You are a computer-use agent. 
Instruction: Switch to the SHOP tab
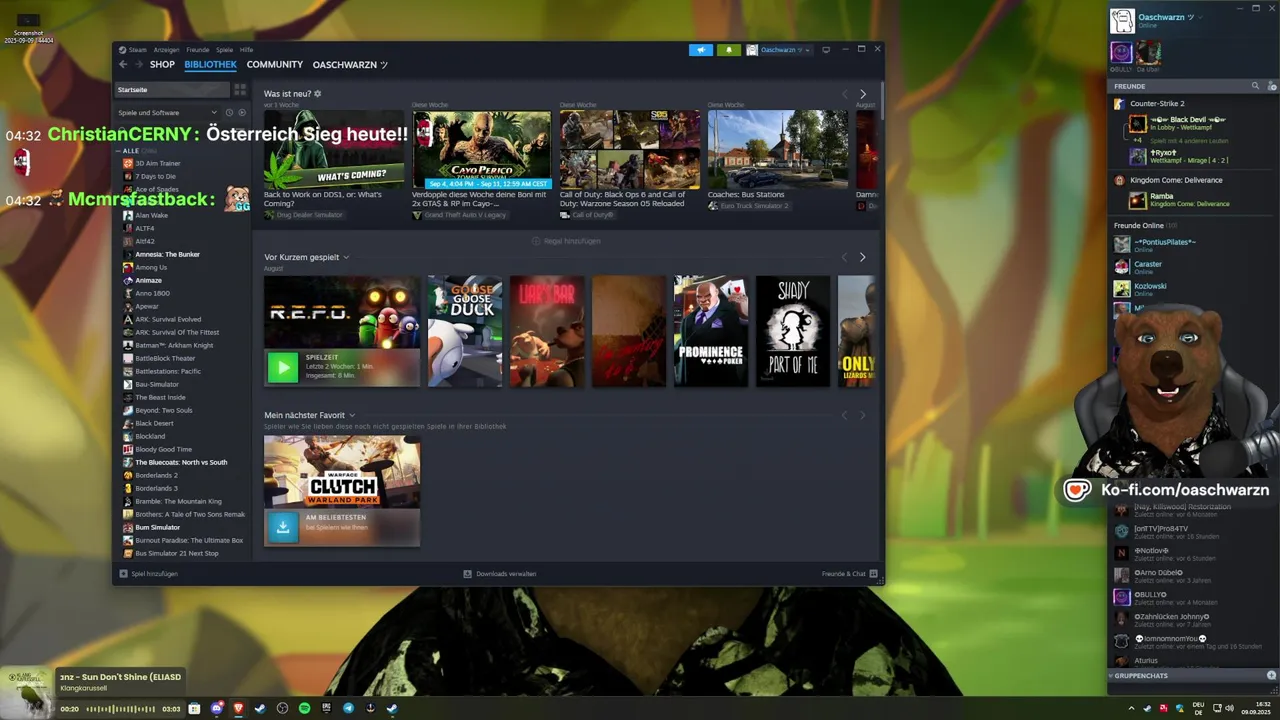162,64
